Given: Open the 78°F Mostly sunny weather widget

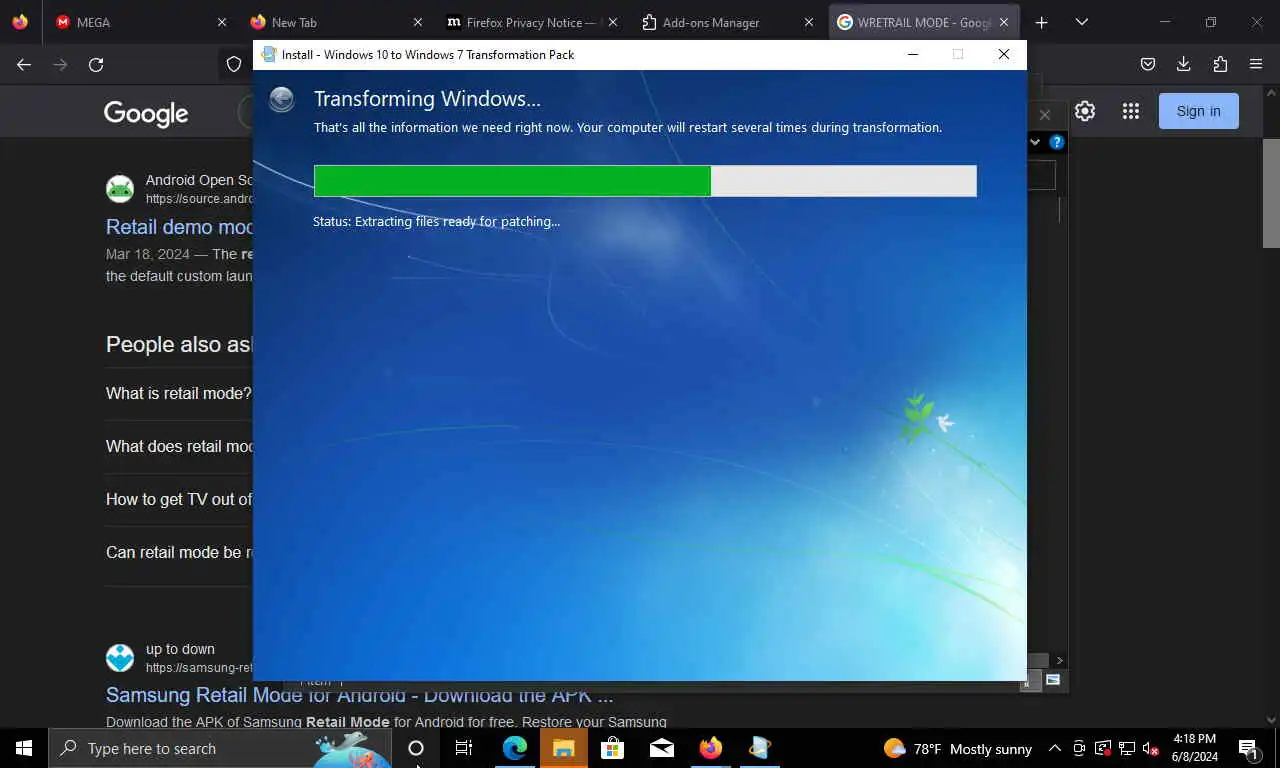Looking at the screenshot, I should pyautogui.click(x=958, y=748).
